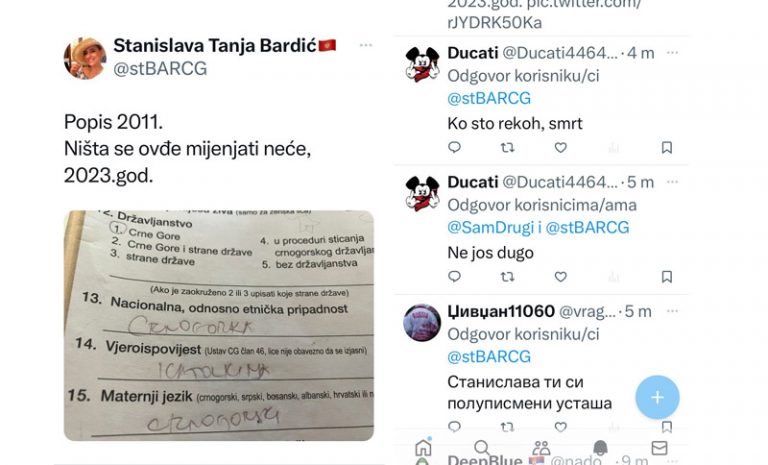Open Search from the bottom navigation bar
Screen dimensions: 768x465
[x=482, y=447]
